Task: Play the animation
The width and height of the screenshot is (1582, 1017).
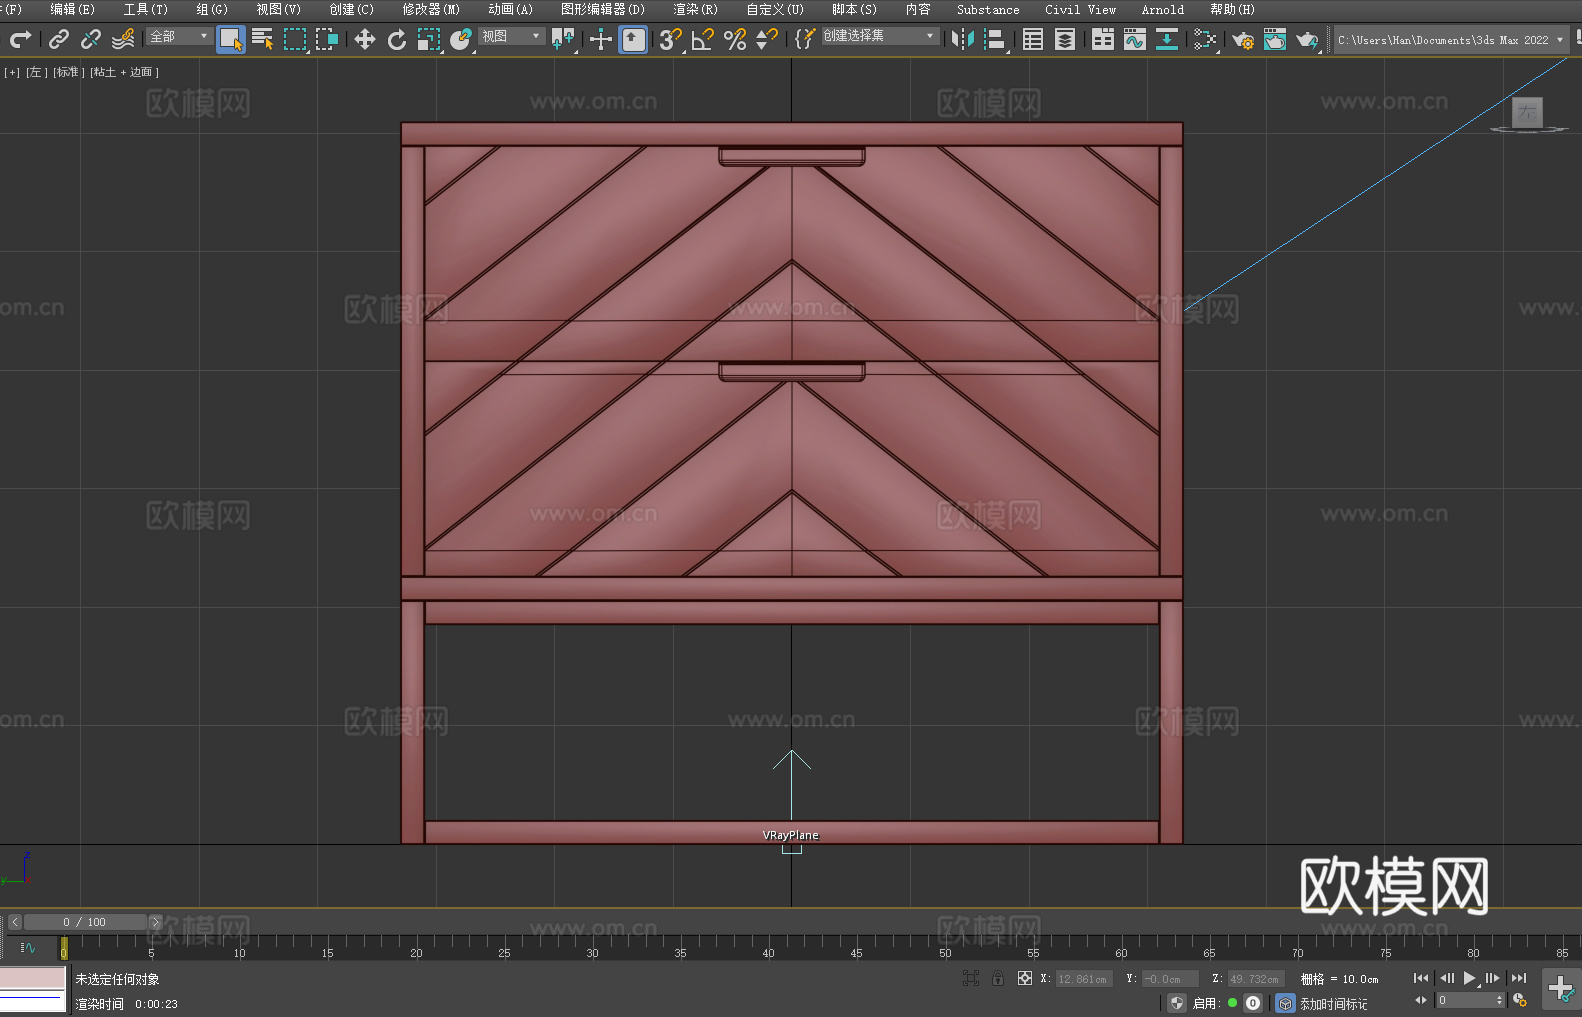Action: [1469, 978]
